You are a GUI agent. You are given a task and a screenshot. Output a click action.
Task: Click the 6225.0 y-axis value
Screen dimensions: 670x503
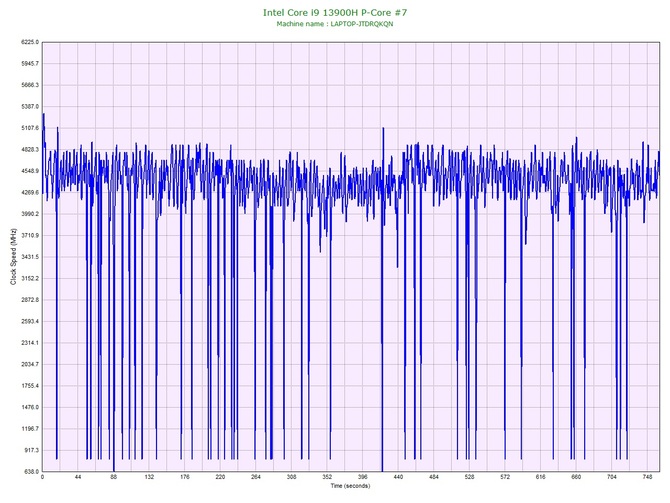click(x=30, y=42)
